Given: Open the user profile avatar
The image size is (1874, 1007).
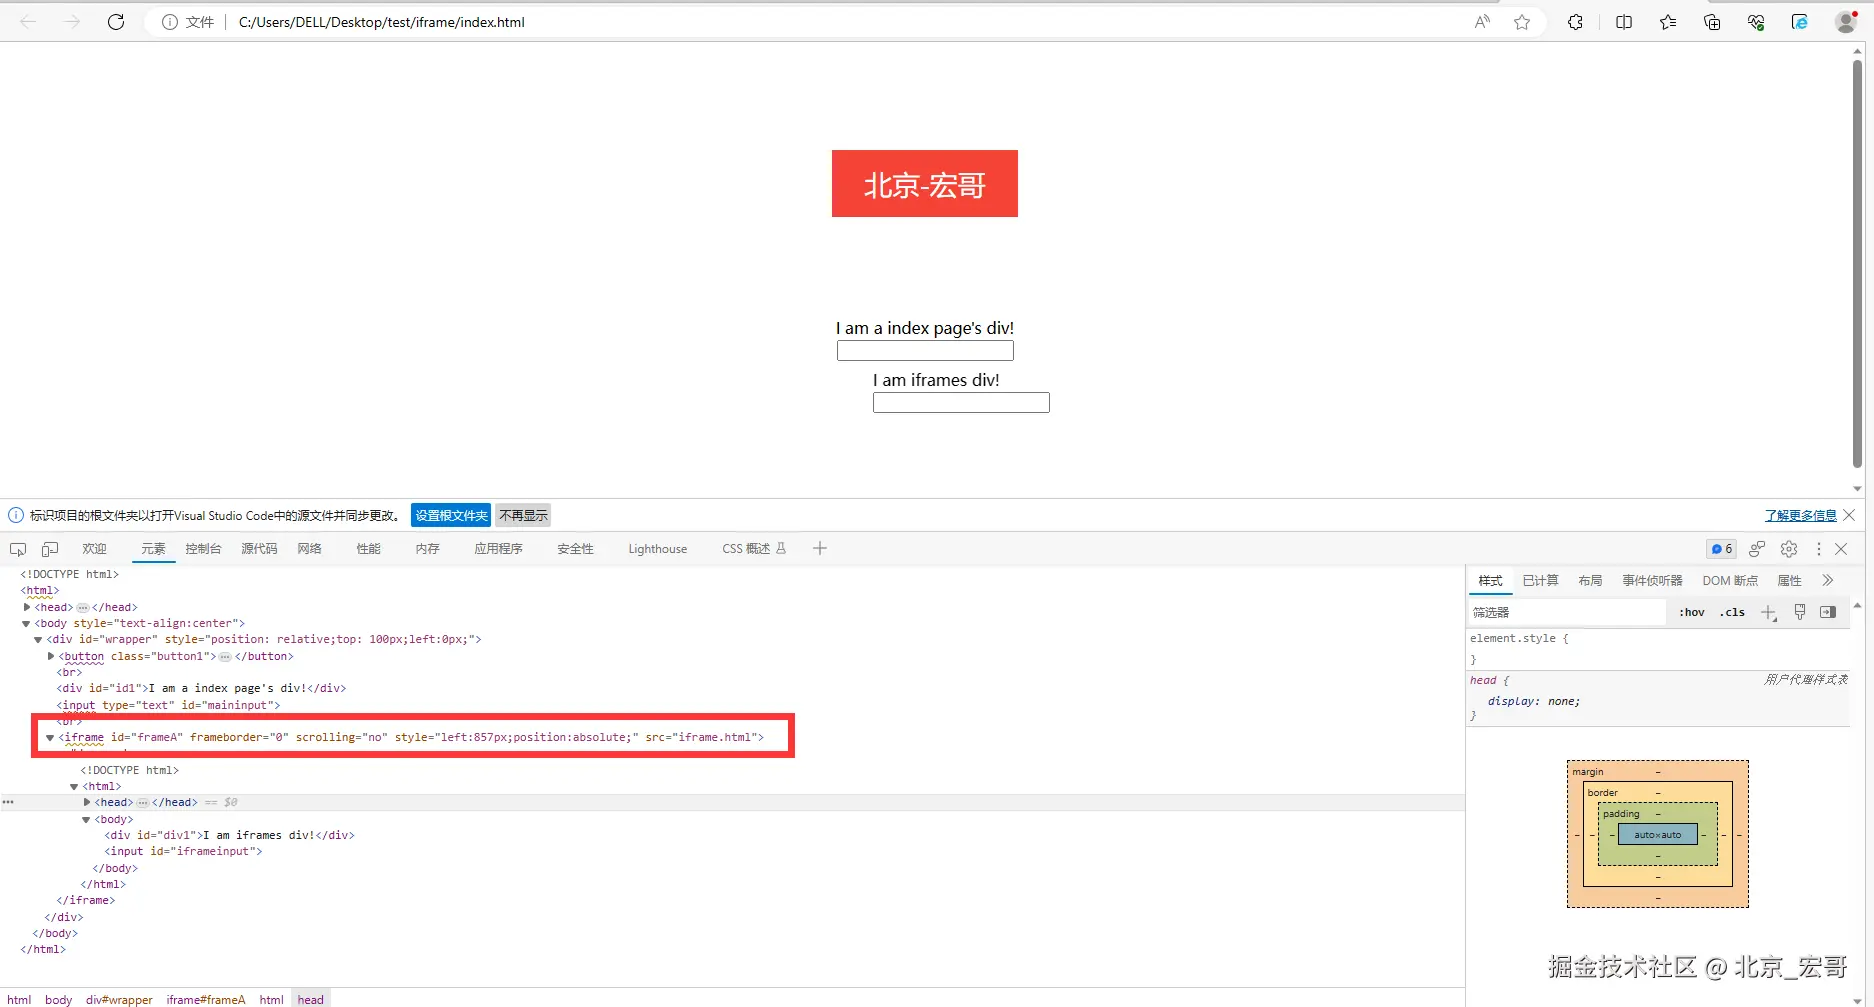Looking at the screenshot, I should pyautogui.click(x=1846, y=22).
